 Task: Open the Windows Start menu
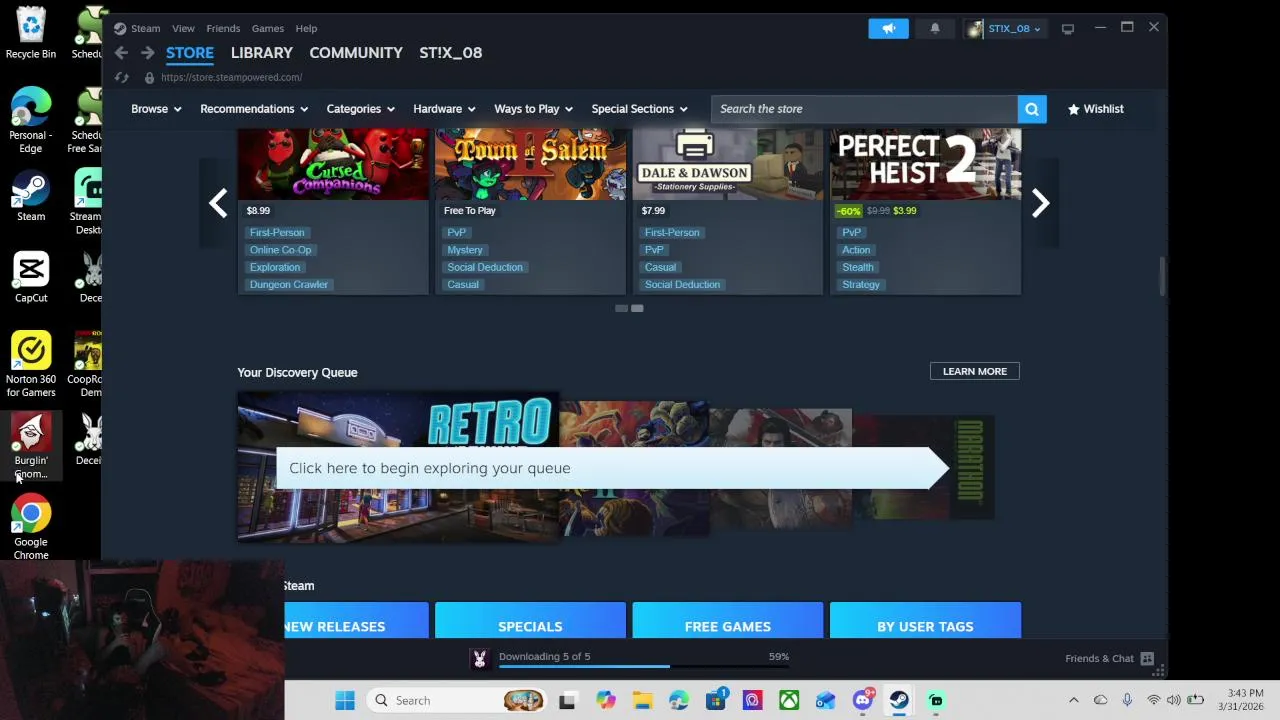[x=345, y=700]
